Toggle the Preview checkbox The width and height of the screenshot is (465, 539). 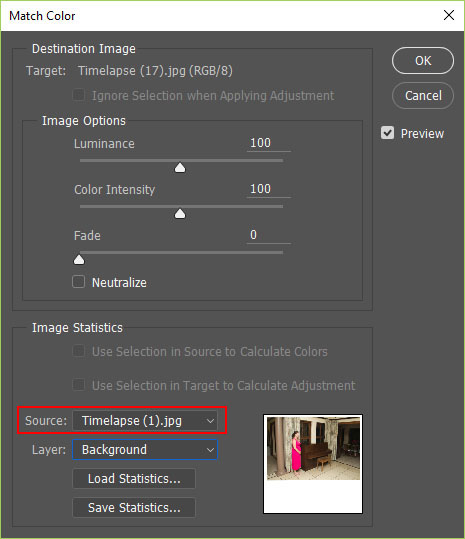coord(387,133)
